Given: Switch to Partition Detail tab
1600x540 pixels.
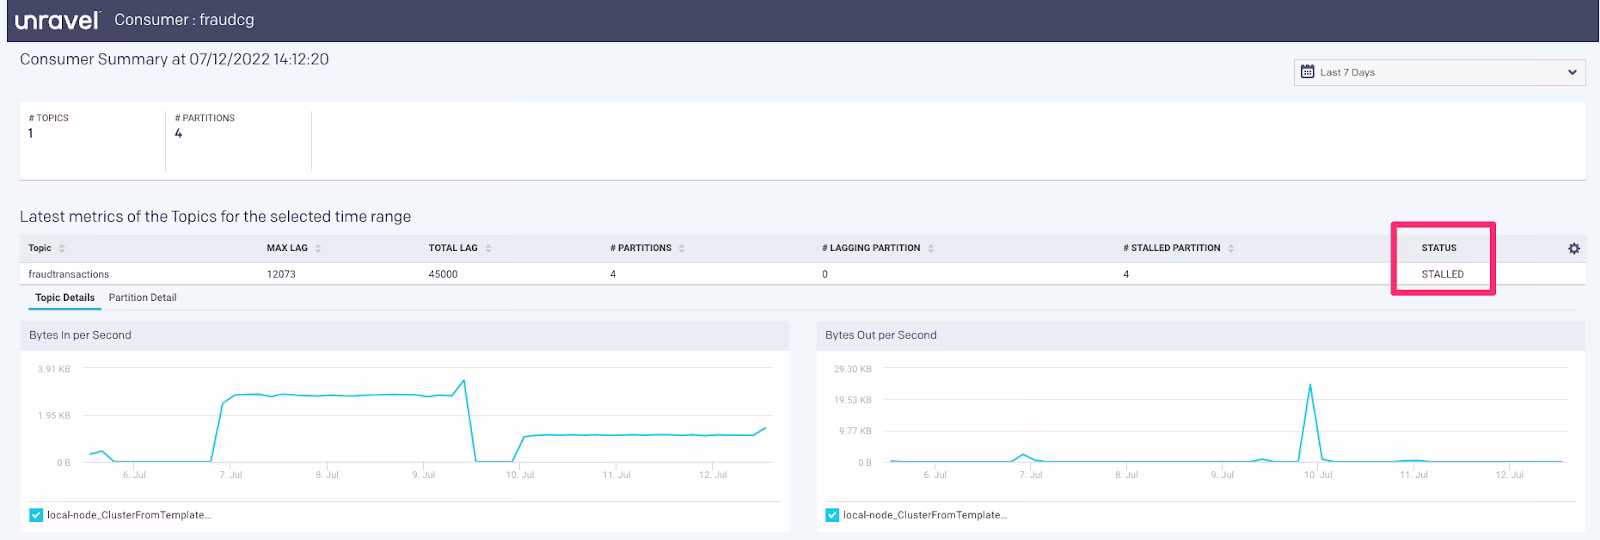Looking at the screenshot, I should (x=142, y=298).
